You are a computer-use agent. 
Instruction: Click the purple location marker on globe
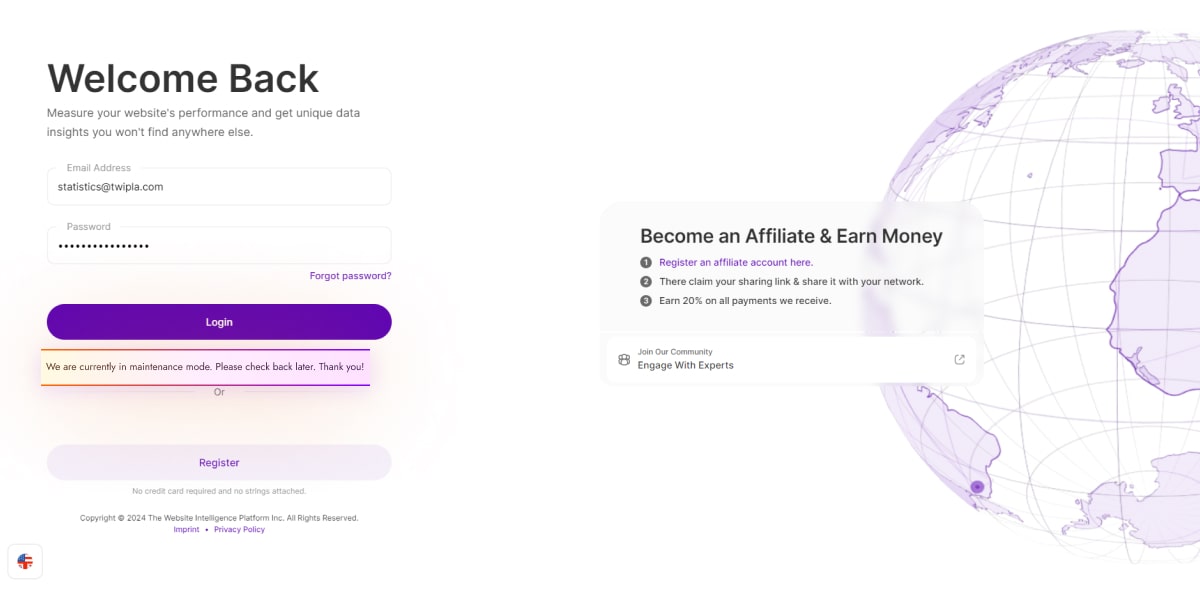pos(977,487)
